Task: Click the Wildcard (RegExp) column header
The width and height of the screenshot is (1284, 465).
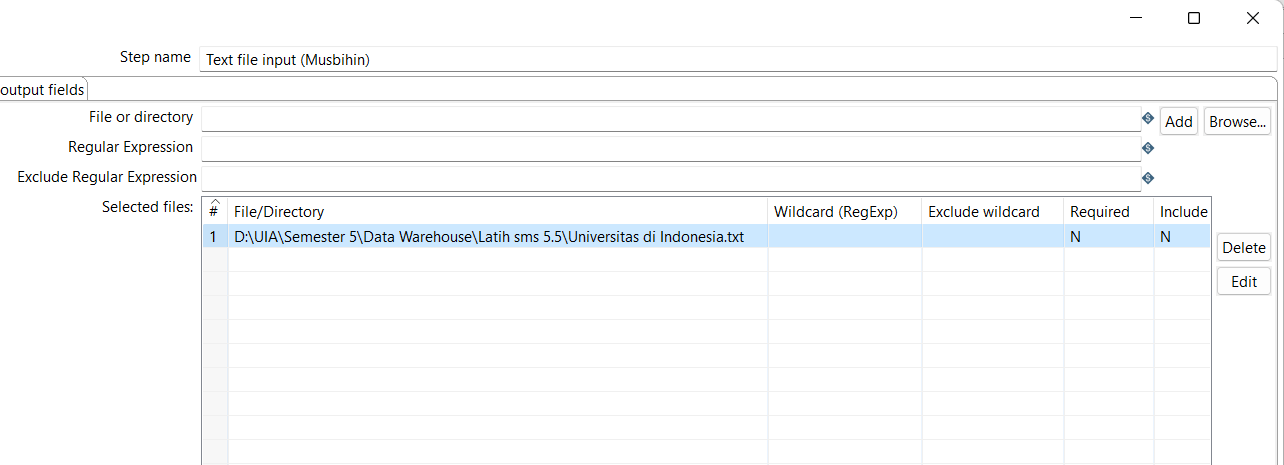Action: pyautogui.click(x=845, y=212)
